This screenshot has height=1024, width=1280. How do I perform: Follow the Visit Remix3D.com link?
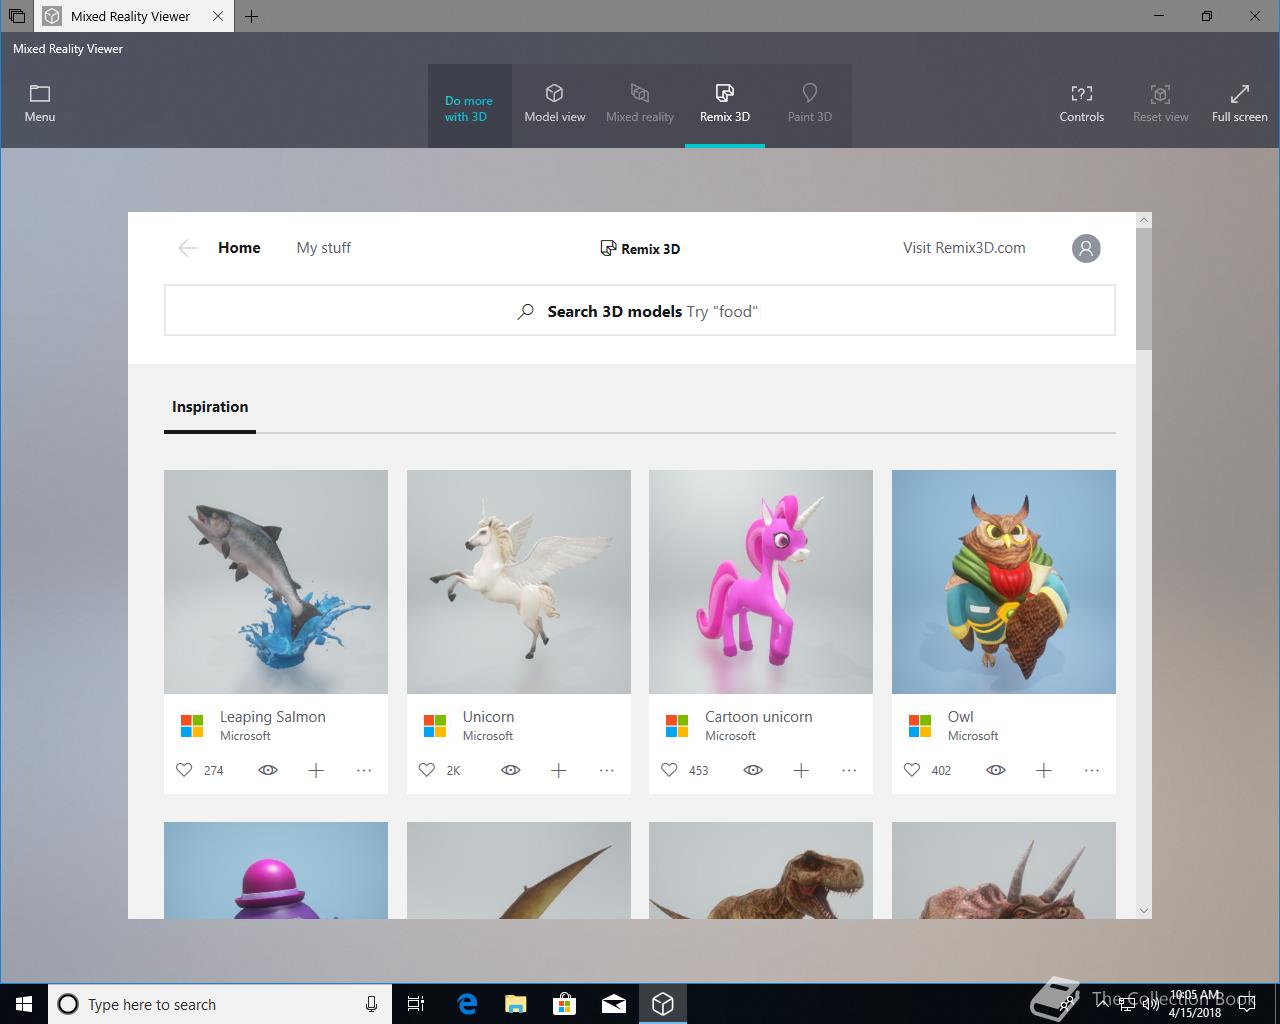pos(964,248)
